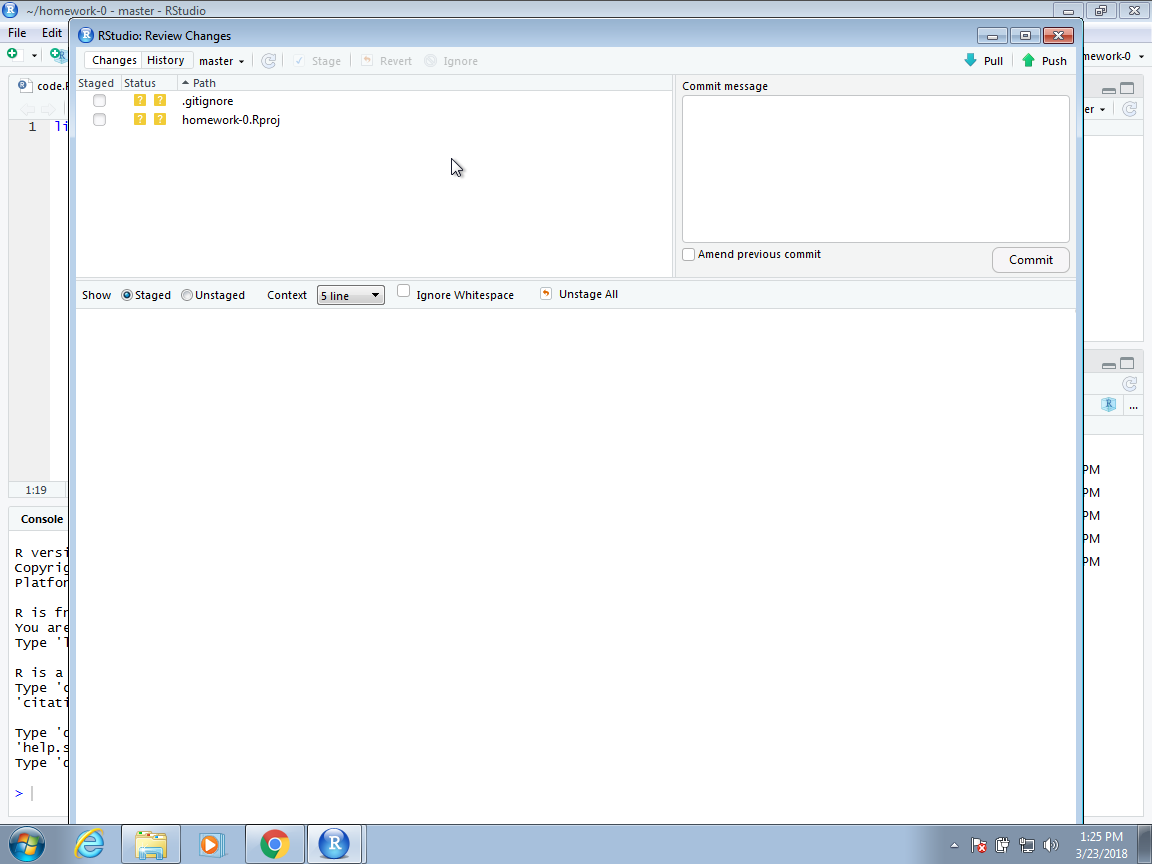The image size is (1152, 864).
Task: Click second status icon for homework-0.Rproj
Action: pos(159,119)
